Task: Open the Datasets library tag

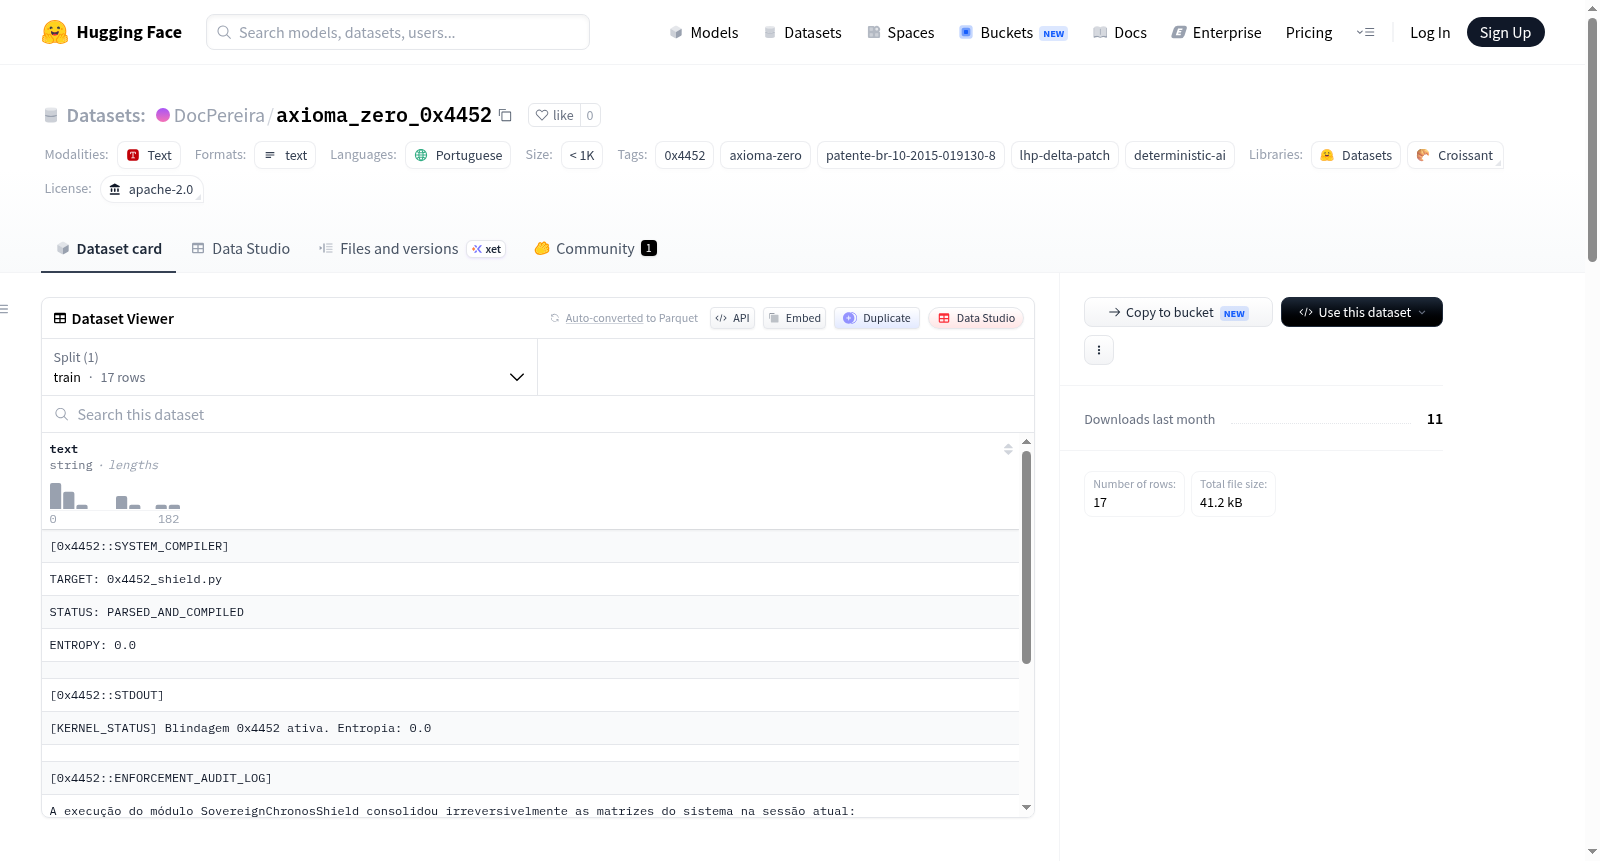Action: pyautogui.click(x=1356, y=155)
